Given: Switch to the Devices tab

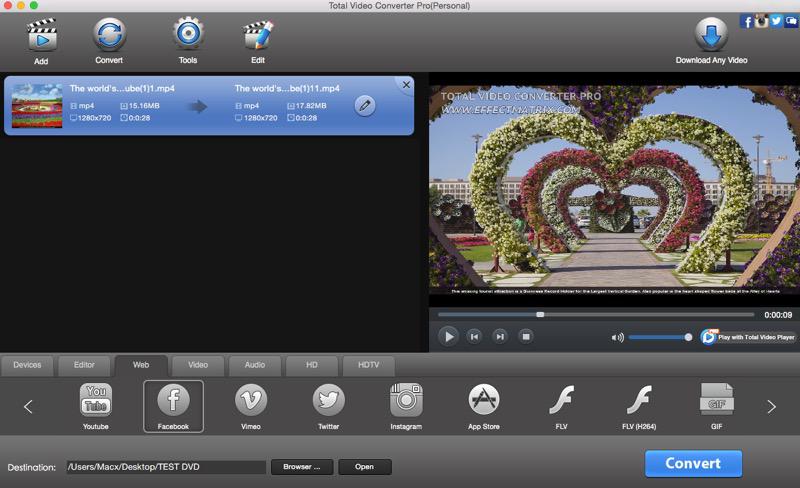Looking at the screenshot, I should click(27, 365).
